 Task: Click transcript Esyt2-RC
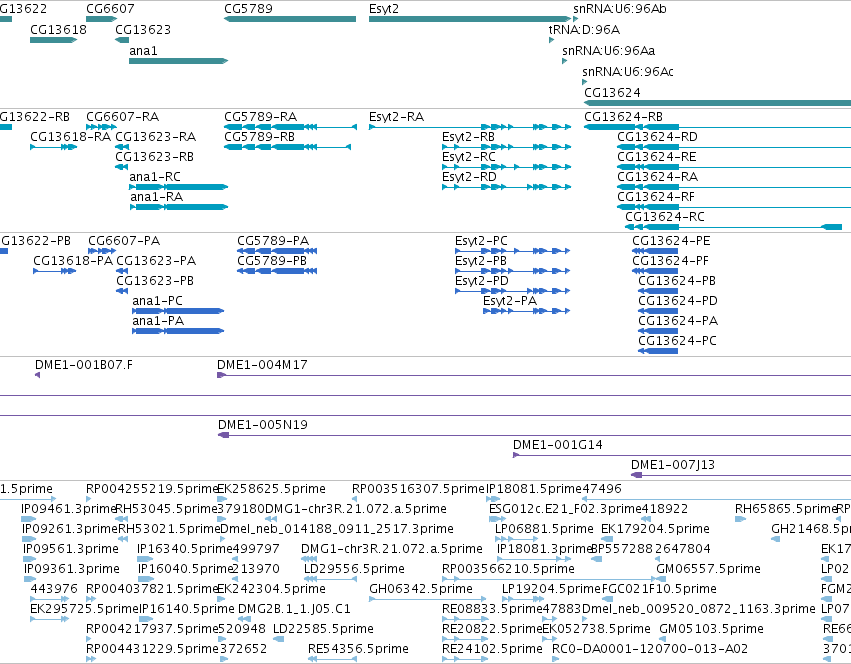pyautogui.click(x=469, y=157)
